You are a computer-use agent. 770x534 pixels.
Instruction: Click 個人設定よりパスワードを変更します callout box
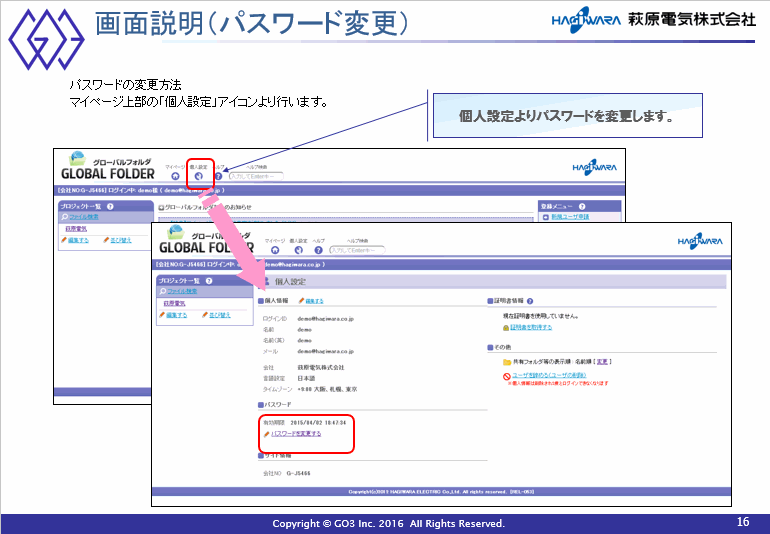point(568,116)
